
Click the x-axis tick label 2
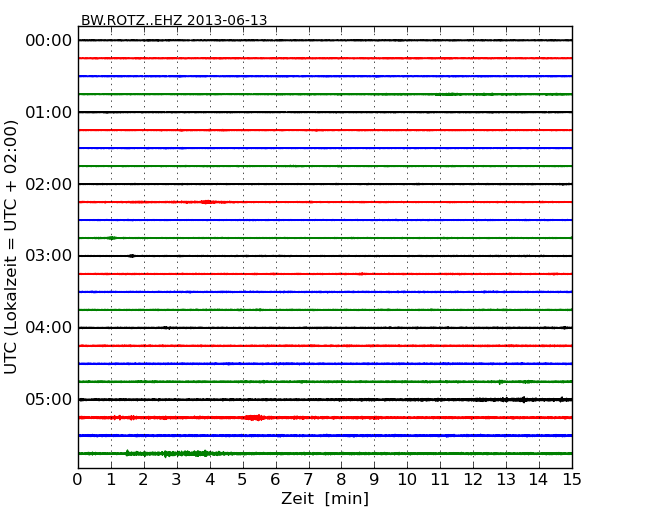(x=143, y=480)
